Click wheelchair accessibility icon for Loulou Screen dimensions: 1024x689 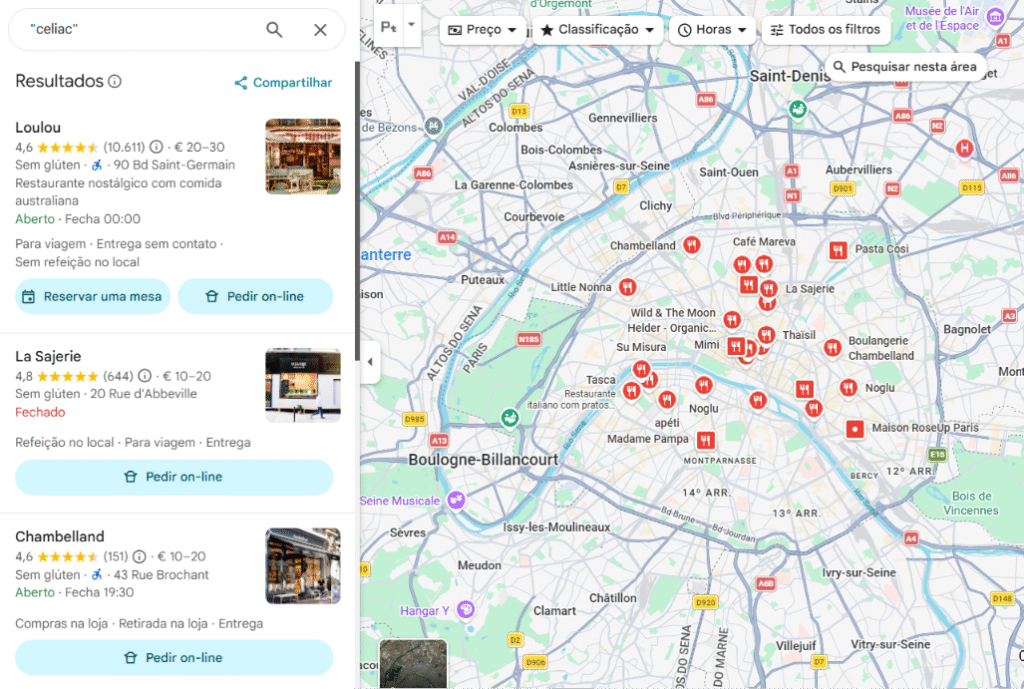(x=97, y=165)
